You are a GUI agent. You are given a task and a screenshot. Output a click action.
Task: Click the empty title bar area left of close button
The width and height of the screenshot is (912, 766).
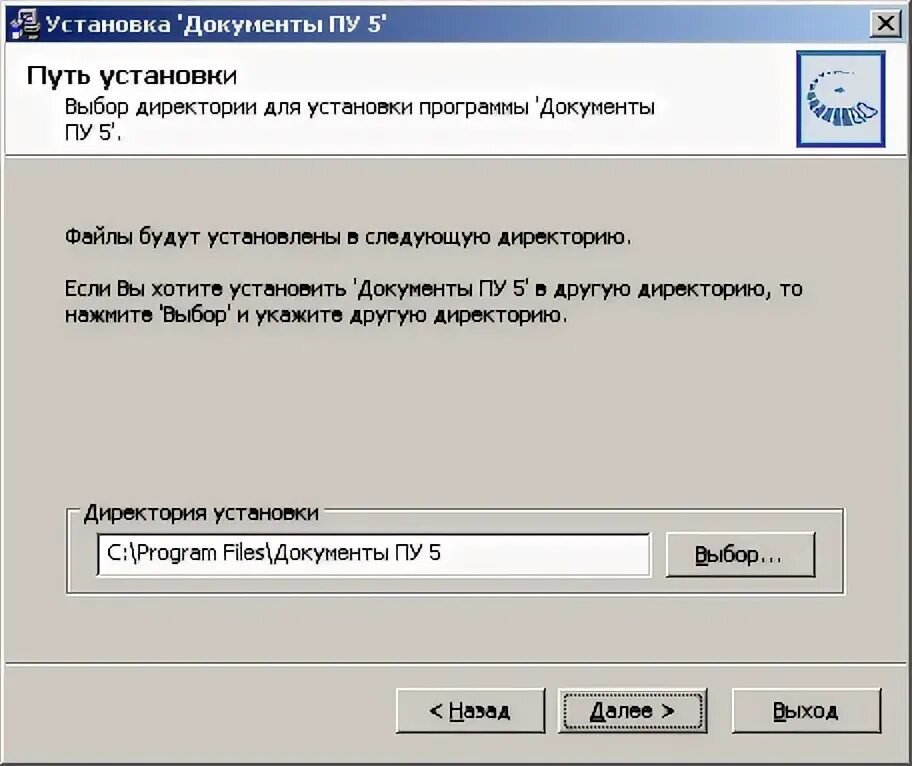[x=628, y=24]
